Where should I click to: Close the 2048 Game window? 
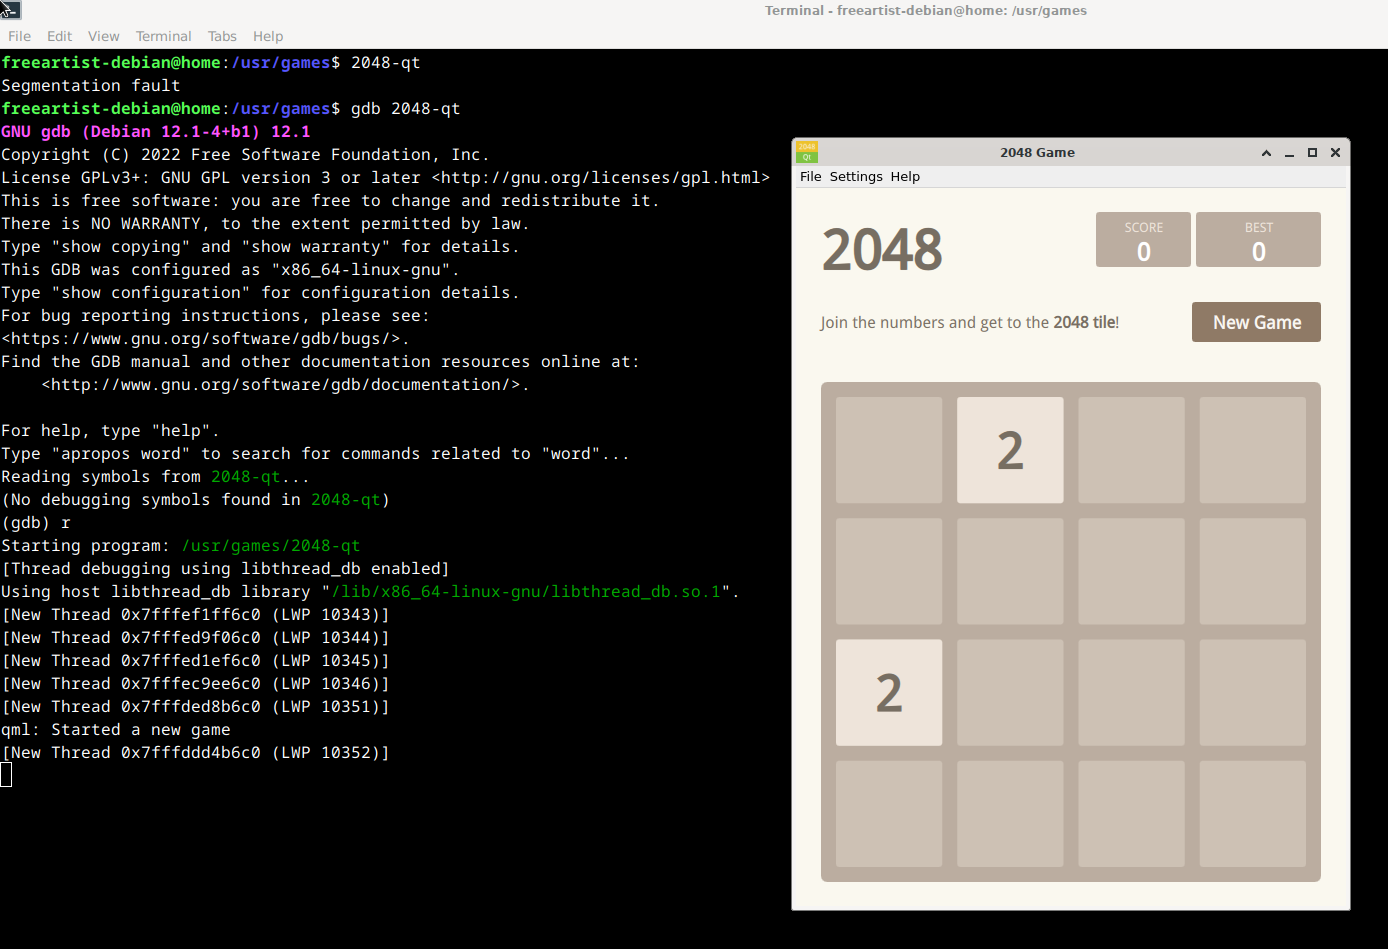pos(1335,153)
